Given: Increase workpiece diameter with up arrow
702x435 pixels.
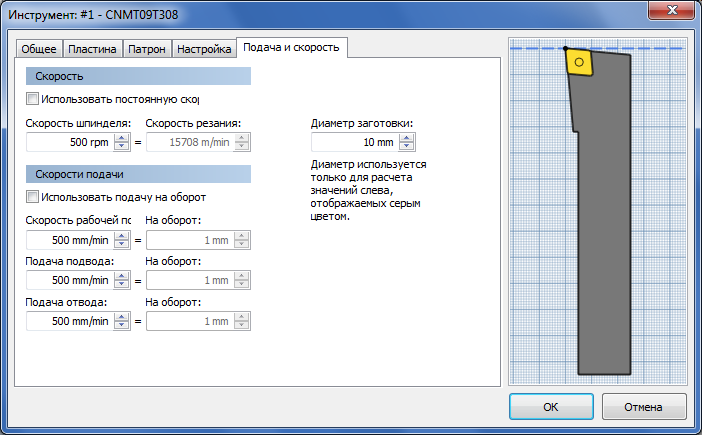Looking at the screenshot, I should pyautogui.click(x=407, y=138).
